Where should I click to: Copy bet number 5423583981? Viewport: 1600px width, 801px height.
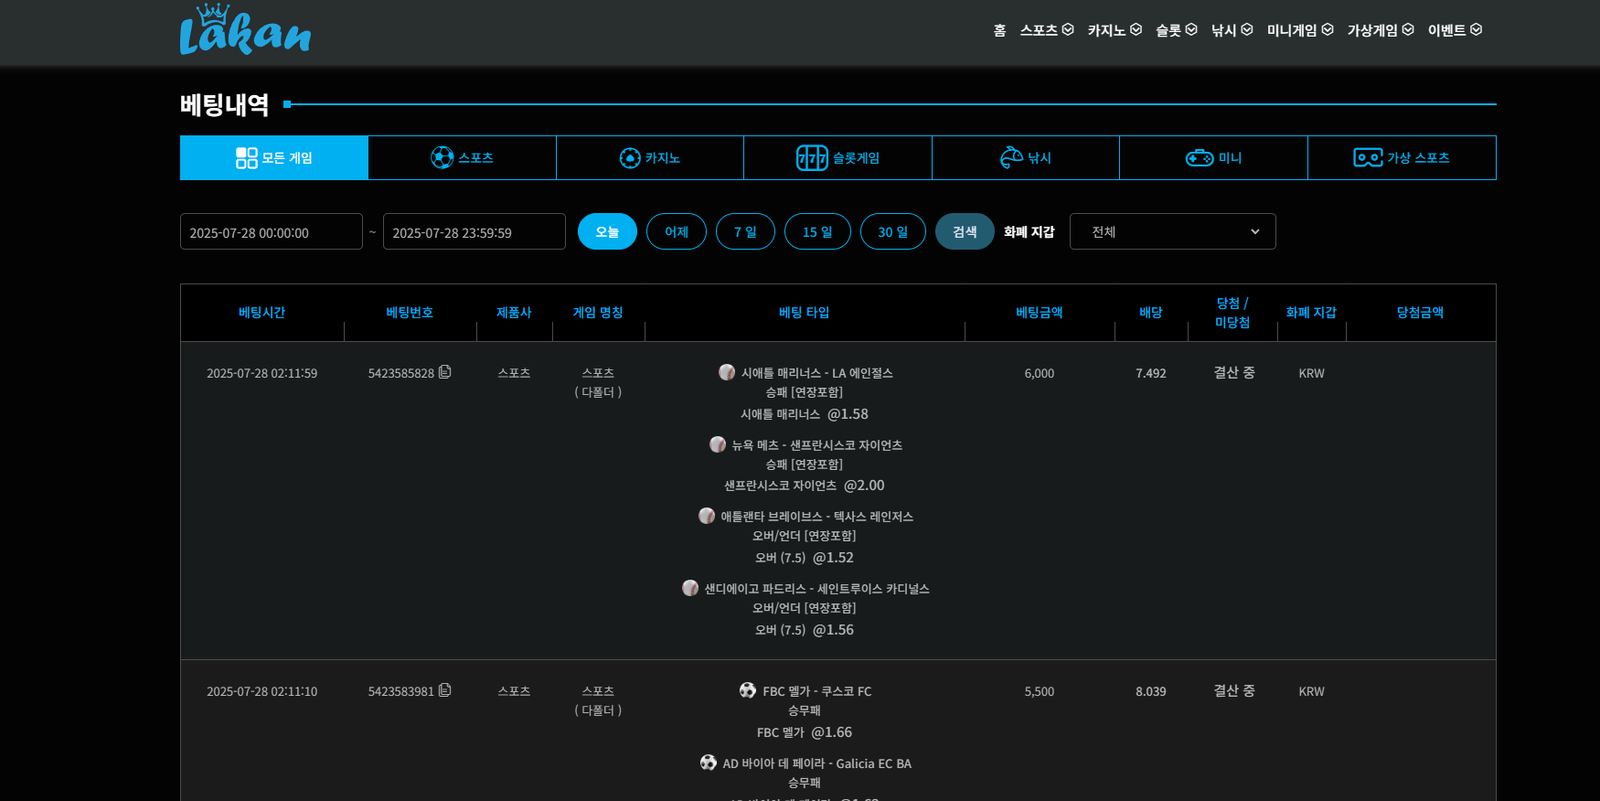tap(445, 690)
